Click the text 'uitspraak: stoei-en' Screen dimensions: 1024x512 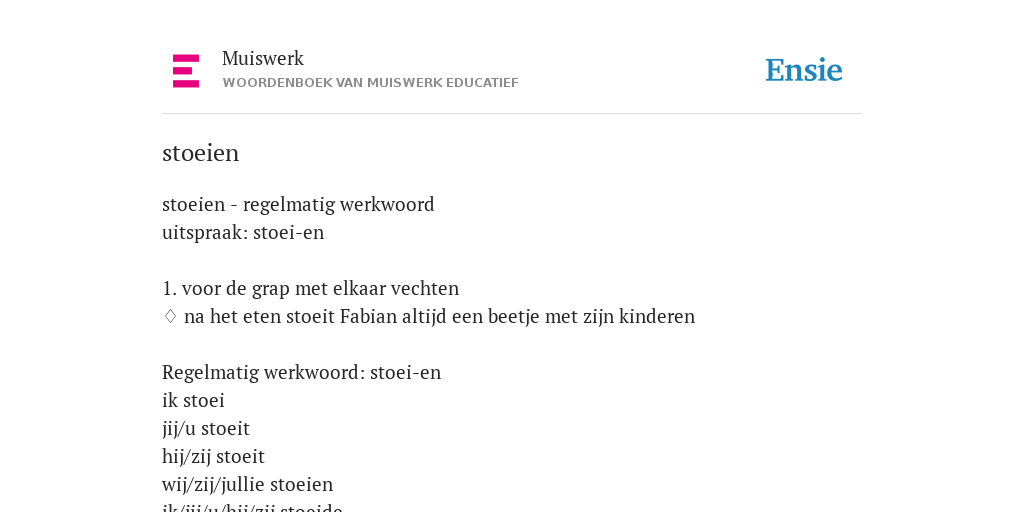click(x=243, y=233)
